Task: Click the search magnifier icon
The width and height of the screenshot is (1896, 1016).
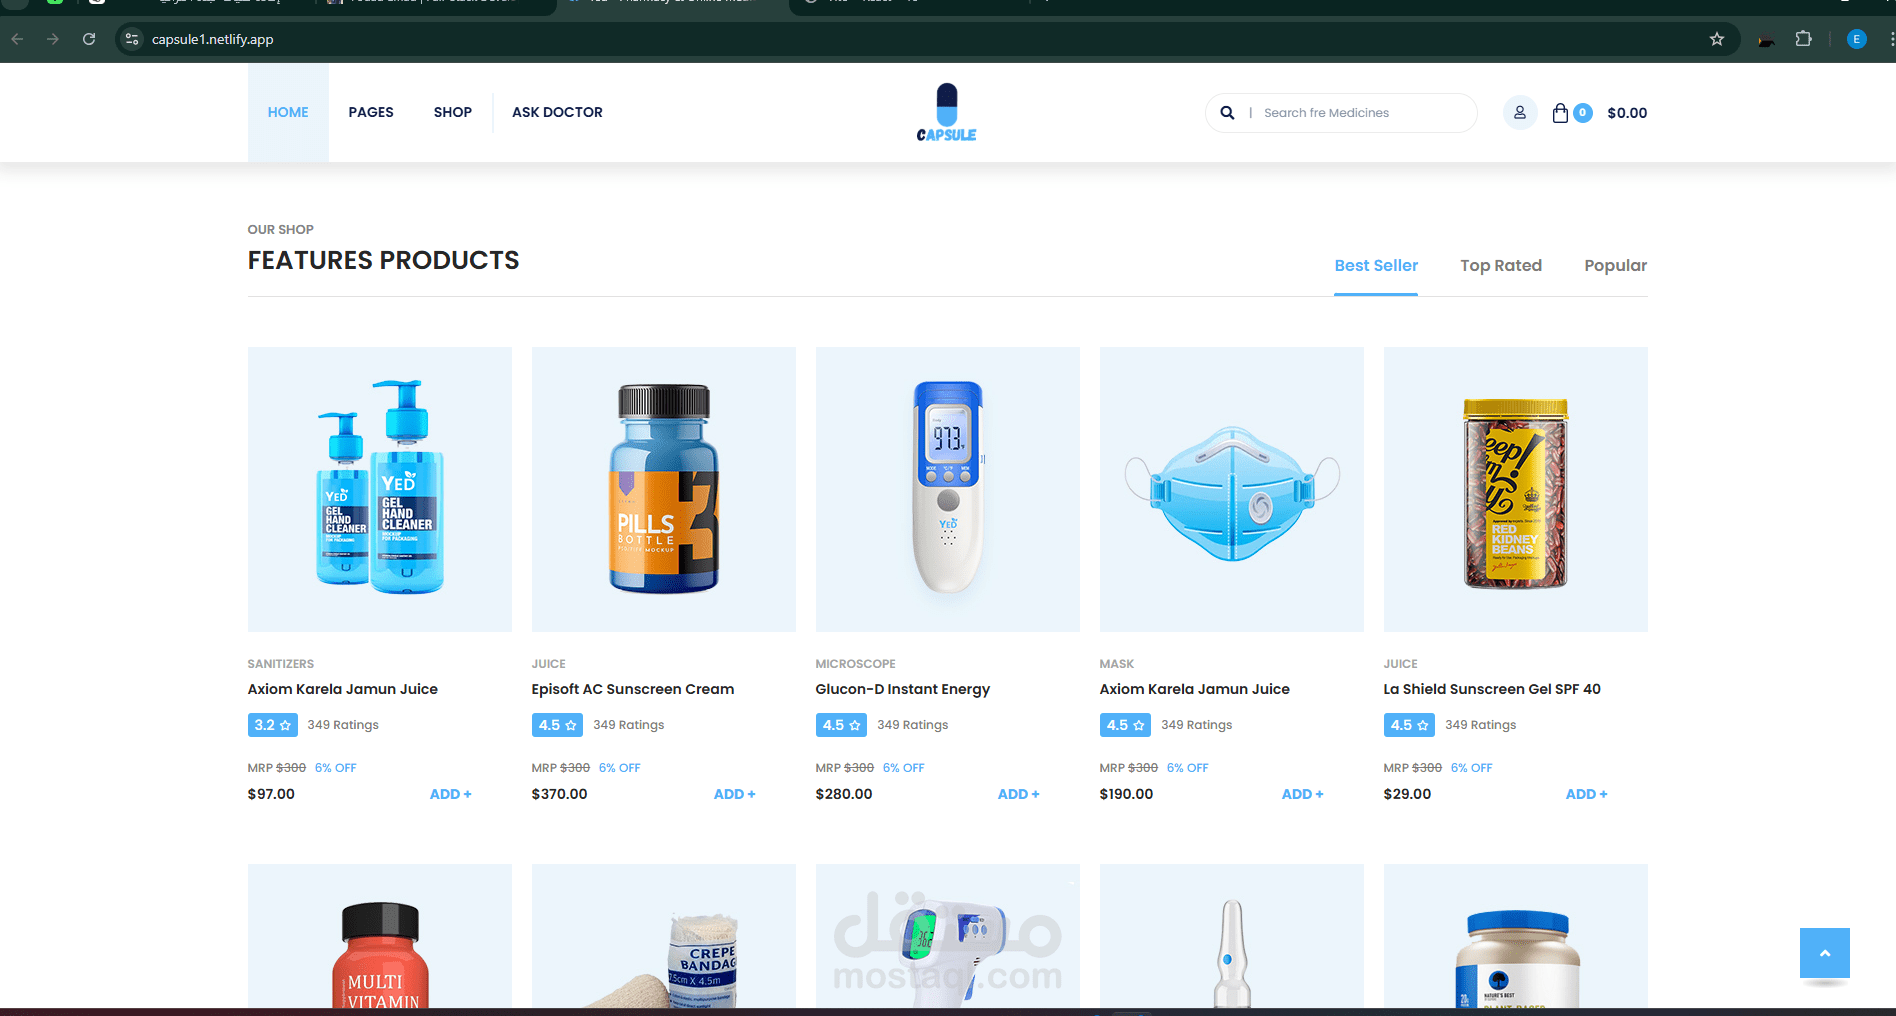Action: tap(1227, 113)
